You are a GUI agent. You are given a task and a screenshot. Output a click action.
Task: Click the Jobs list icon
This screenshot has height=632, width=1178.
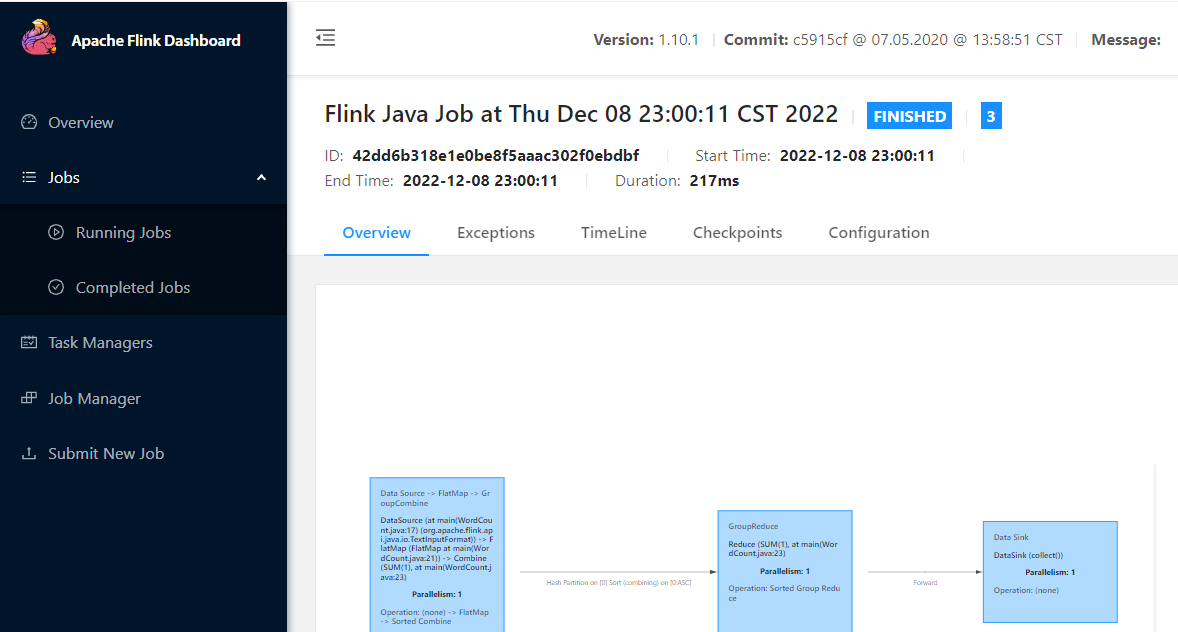point(29,177)
